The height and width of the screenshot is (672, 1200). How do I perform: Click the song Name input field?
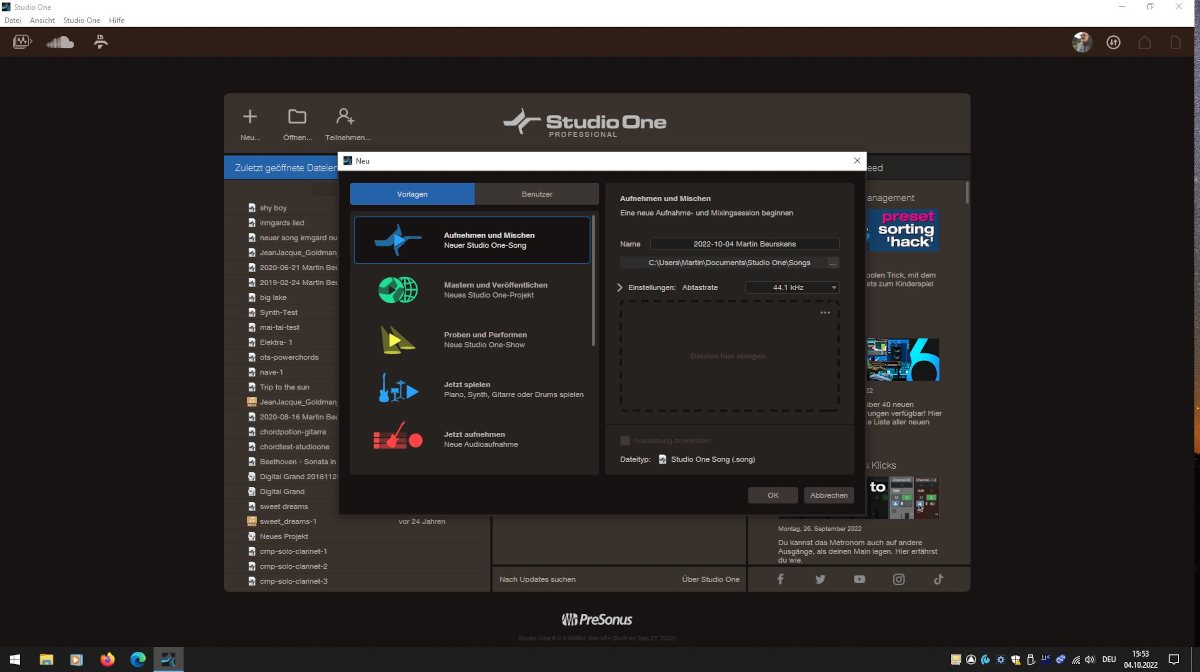pos(744,243)
